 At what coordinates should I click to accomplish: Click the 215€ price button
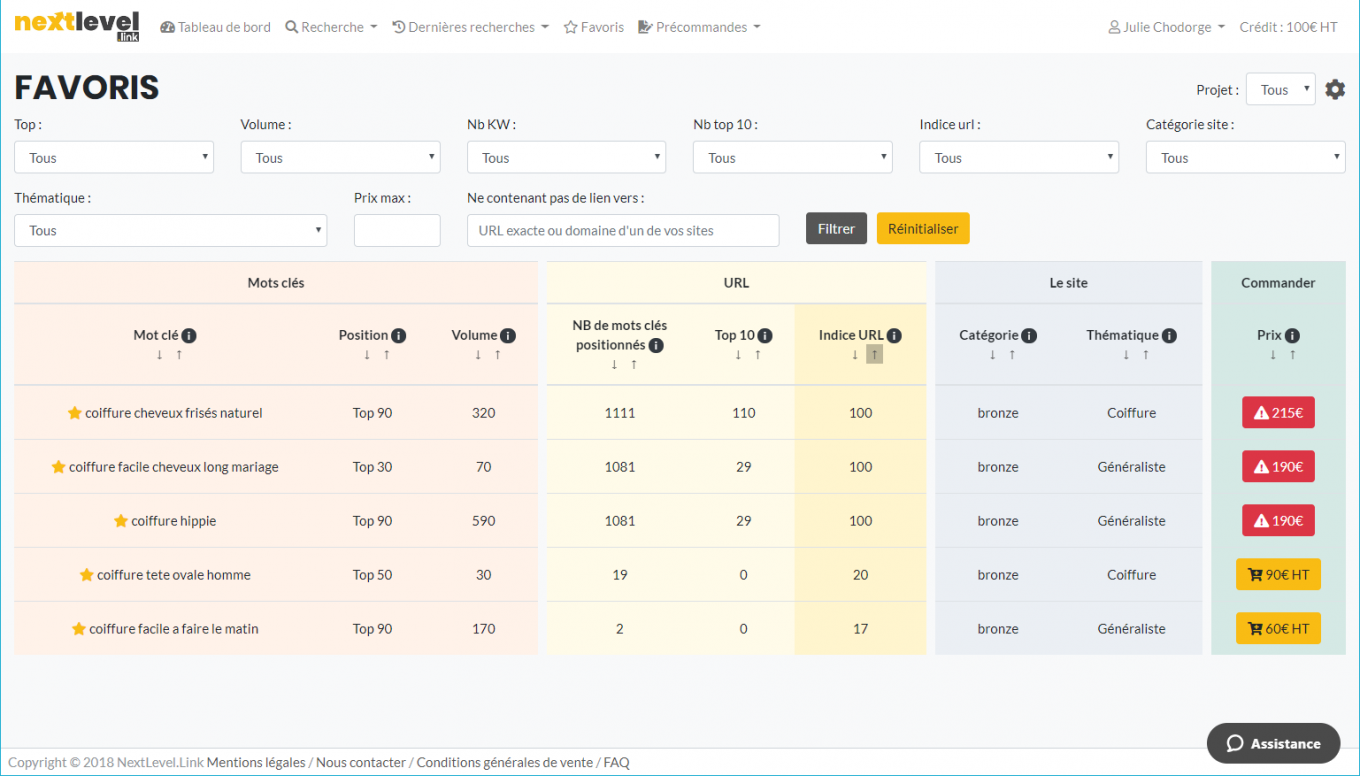coord(1278,412)
